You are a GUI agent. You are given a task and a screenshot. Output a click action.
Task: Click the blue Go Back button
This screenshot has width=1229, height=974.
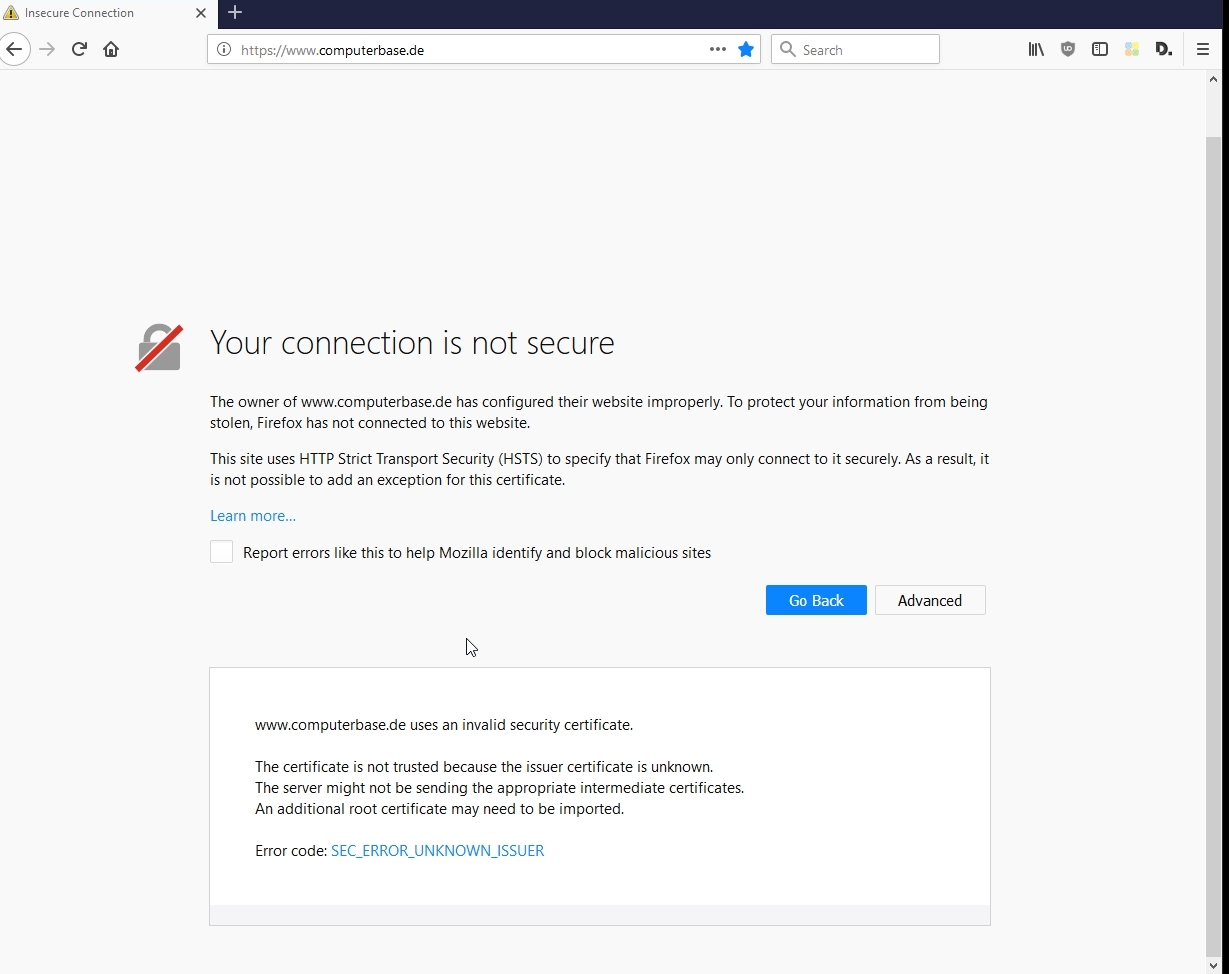[816, 600]
